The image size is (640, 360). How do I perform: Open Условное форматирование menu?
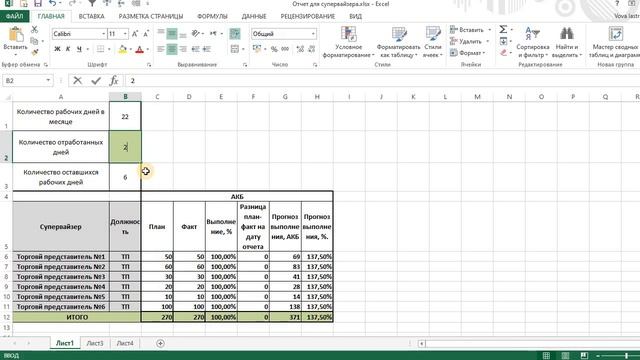(x=348, y=42)
